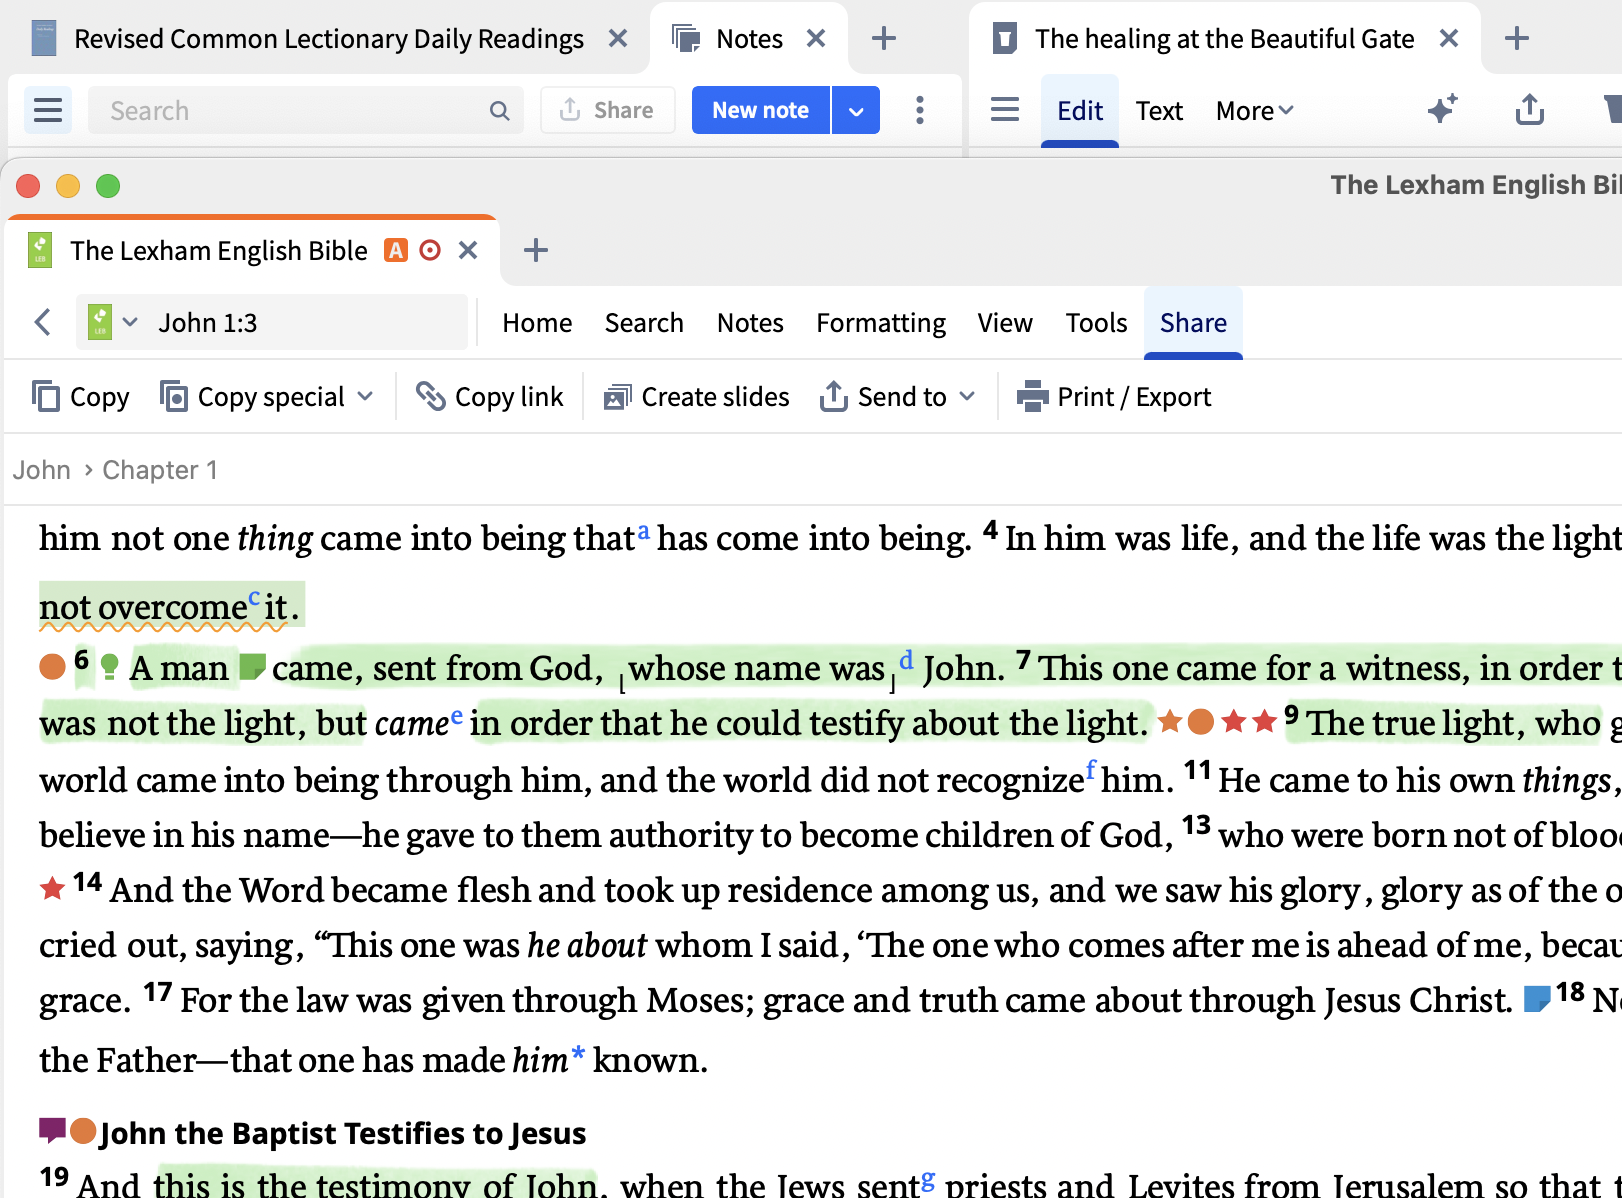Viewport: 1622px width, 1198px height.
Task: Open the Tools ribbon tab
Action: [1095, 323]
